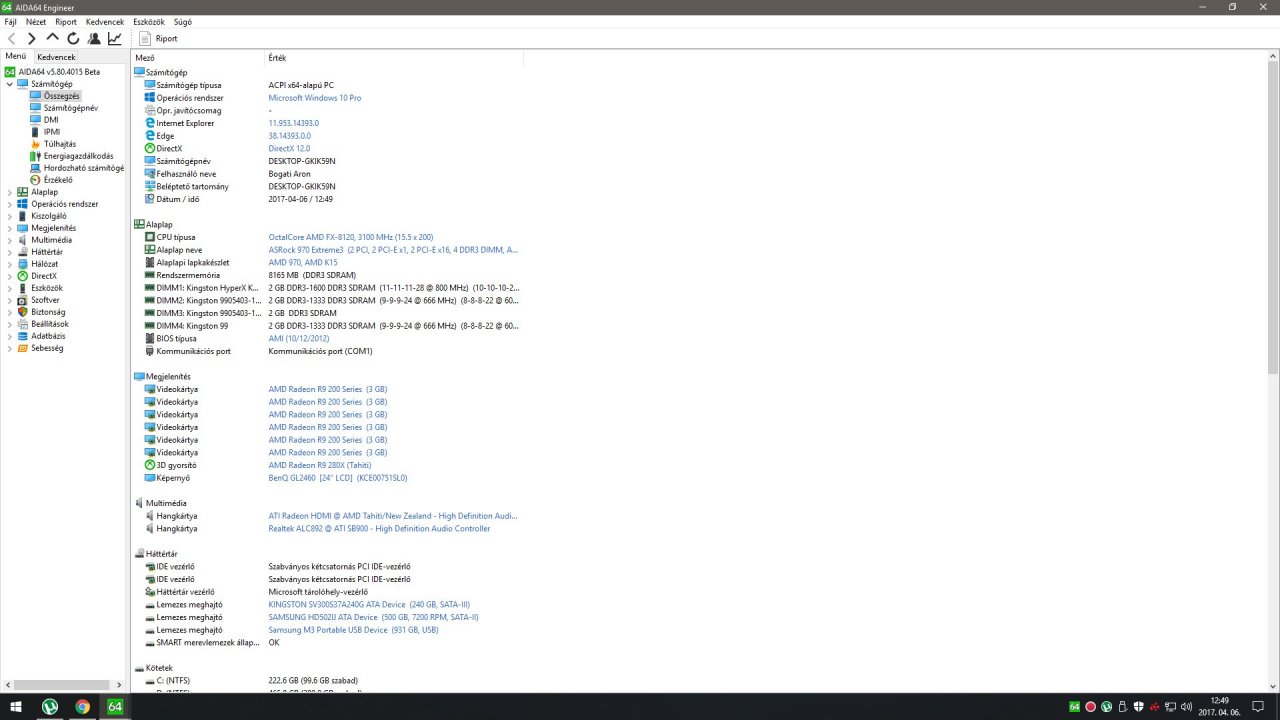
Task: Go forward with the right arrow toolbar button
Action: click(32, 38)
